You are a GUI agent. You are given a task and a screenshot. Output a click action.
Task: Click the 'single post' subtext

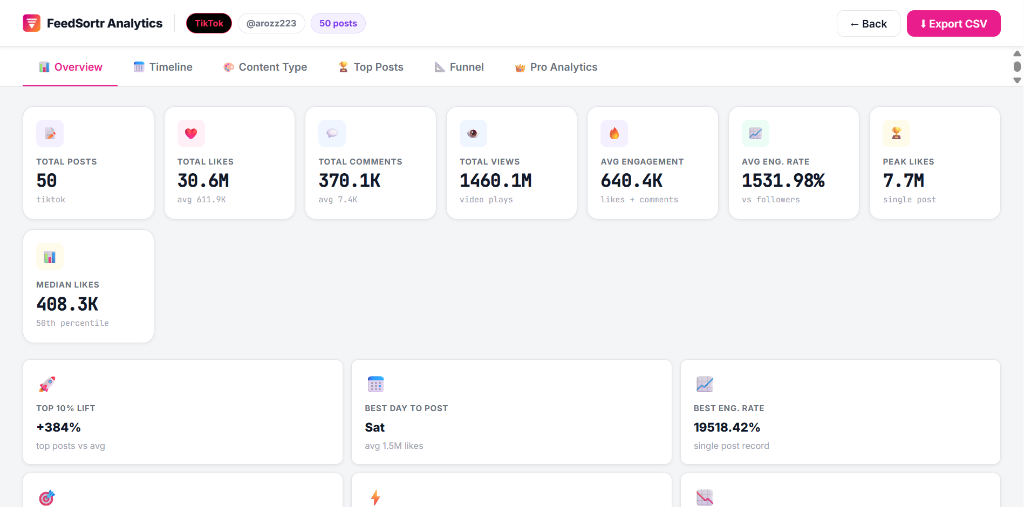[909, 199]
